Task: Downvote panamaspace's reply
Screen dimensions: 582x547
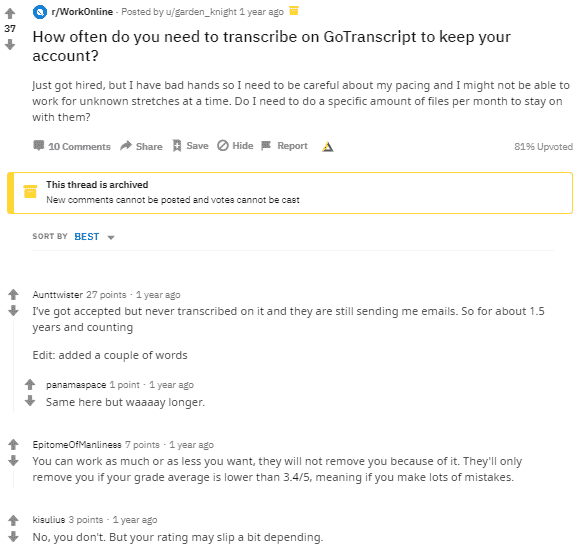Action: (x=30, y=401)
